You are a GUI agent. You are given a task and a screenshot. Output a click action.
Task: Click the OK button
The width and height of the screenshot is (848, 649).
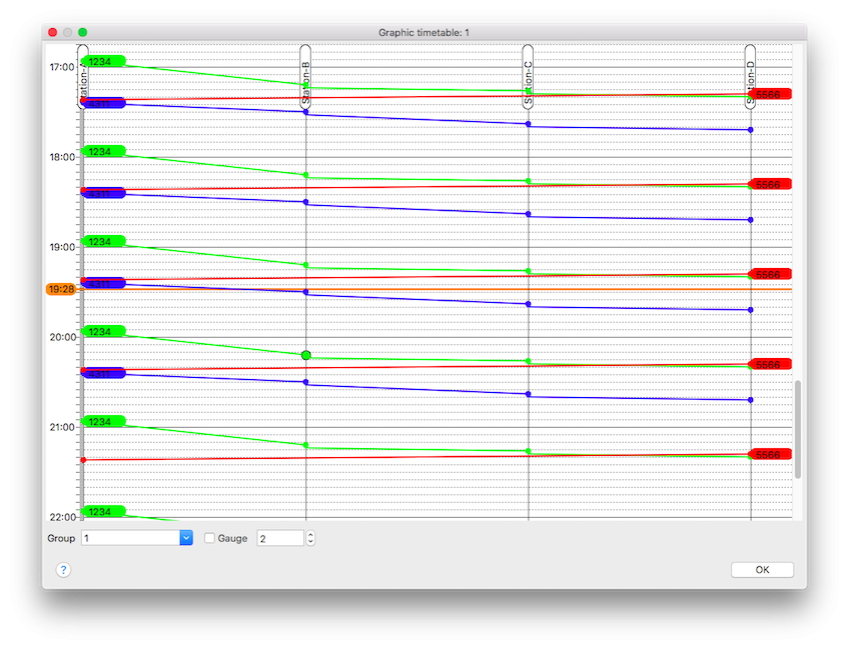(762, 570)
